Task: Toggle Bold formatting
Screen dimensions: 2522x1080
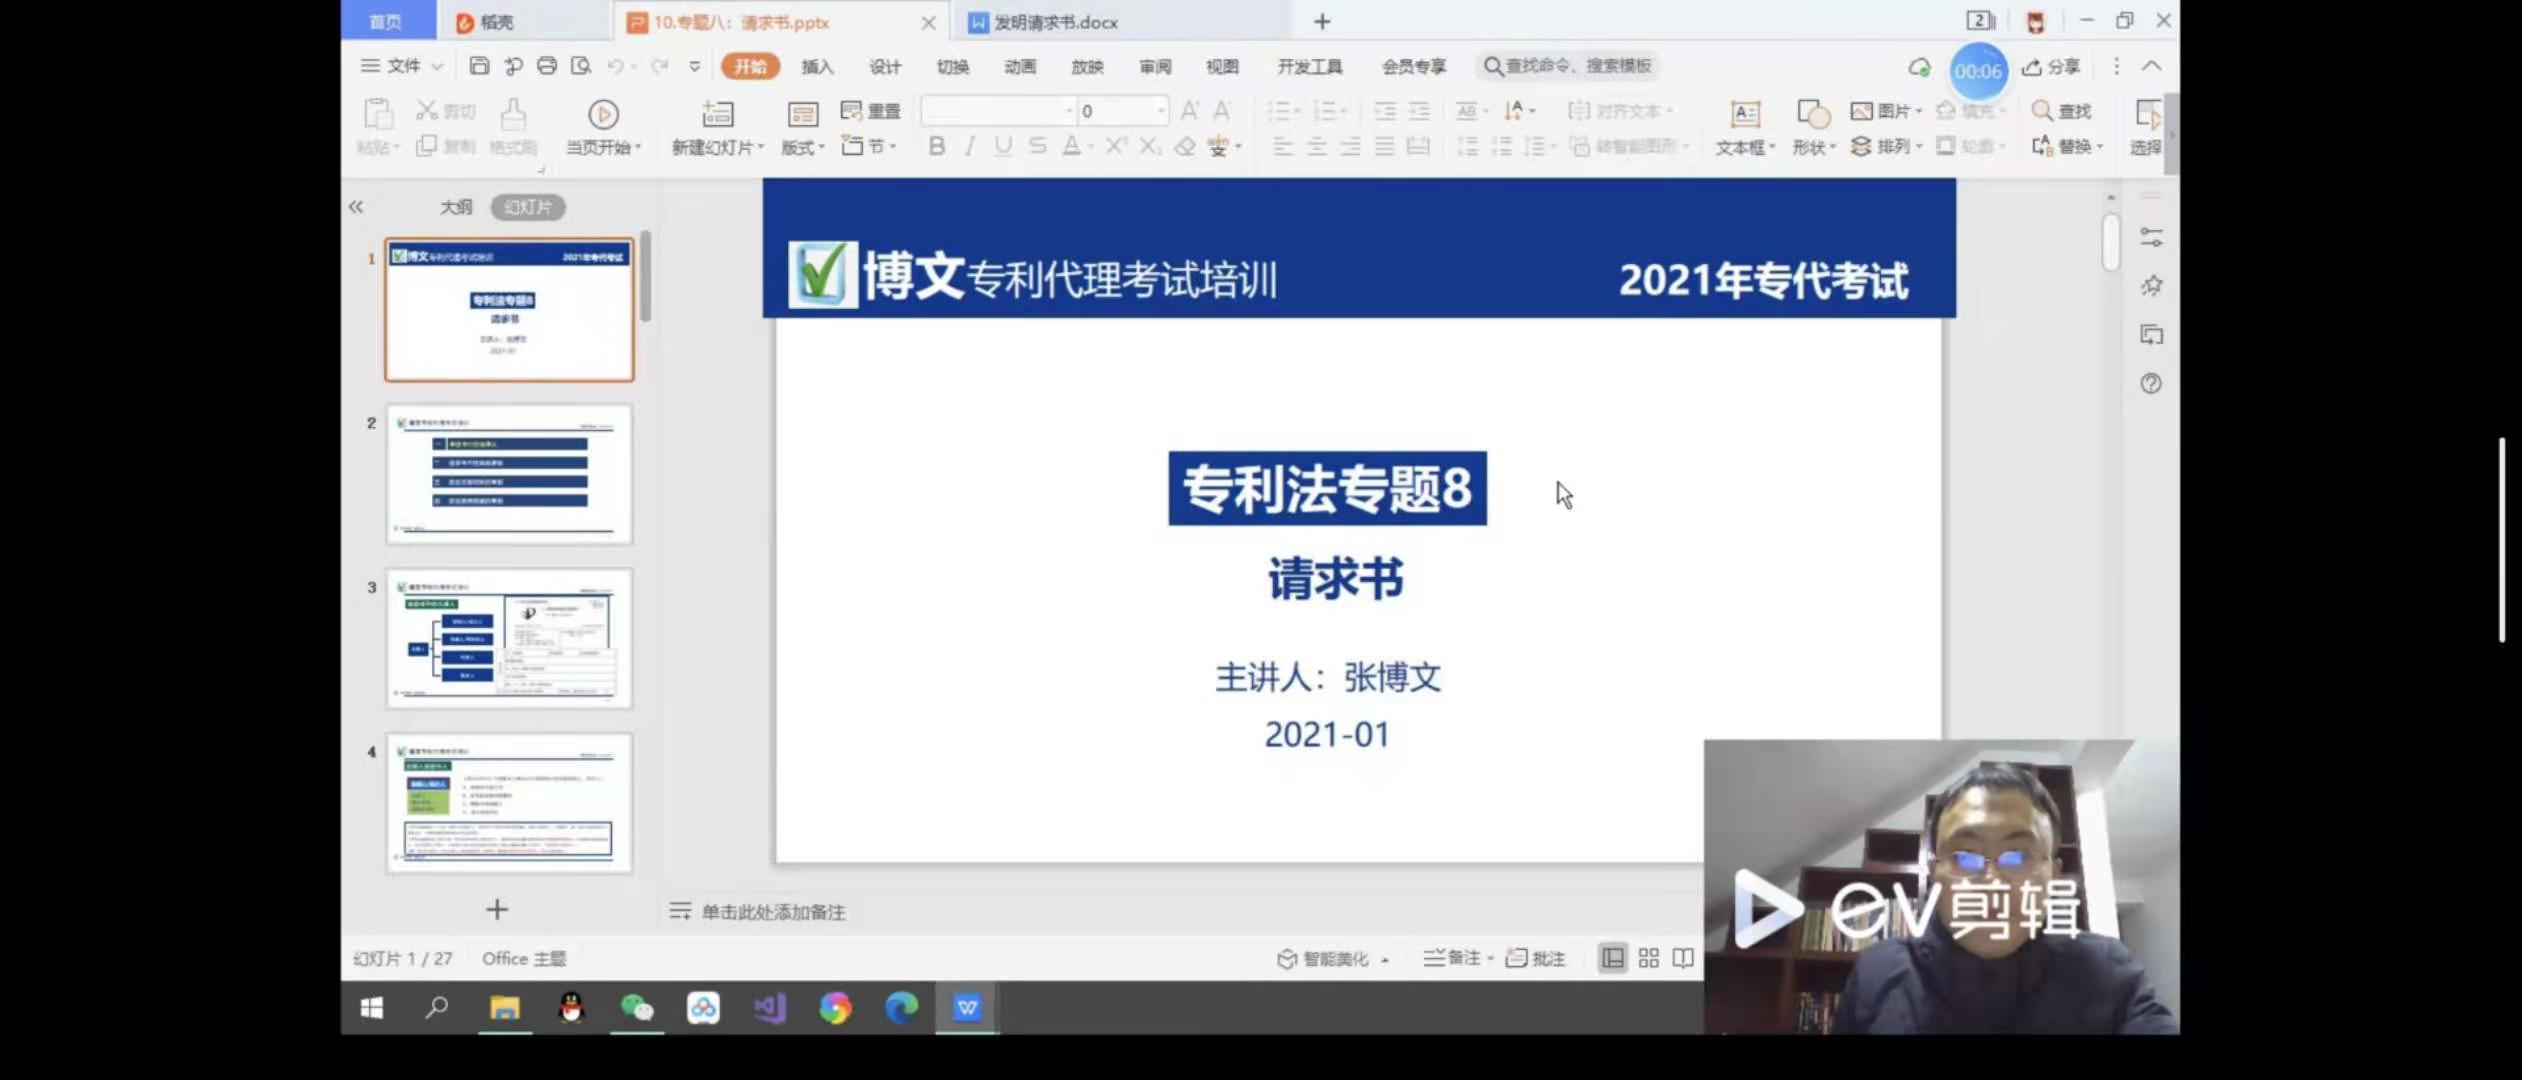Action: tap(936, 147)
